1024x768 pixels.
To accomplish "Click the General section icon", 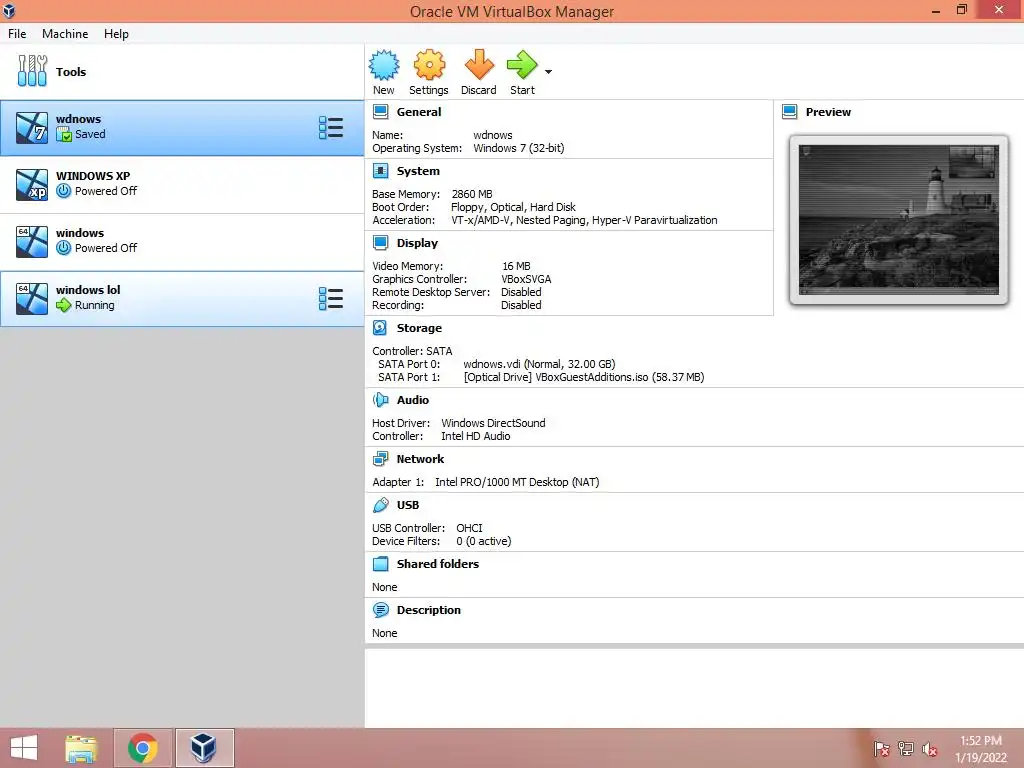I will pos(380,112).
